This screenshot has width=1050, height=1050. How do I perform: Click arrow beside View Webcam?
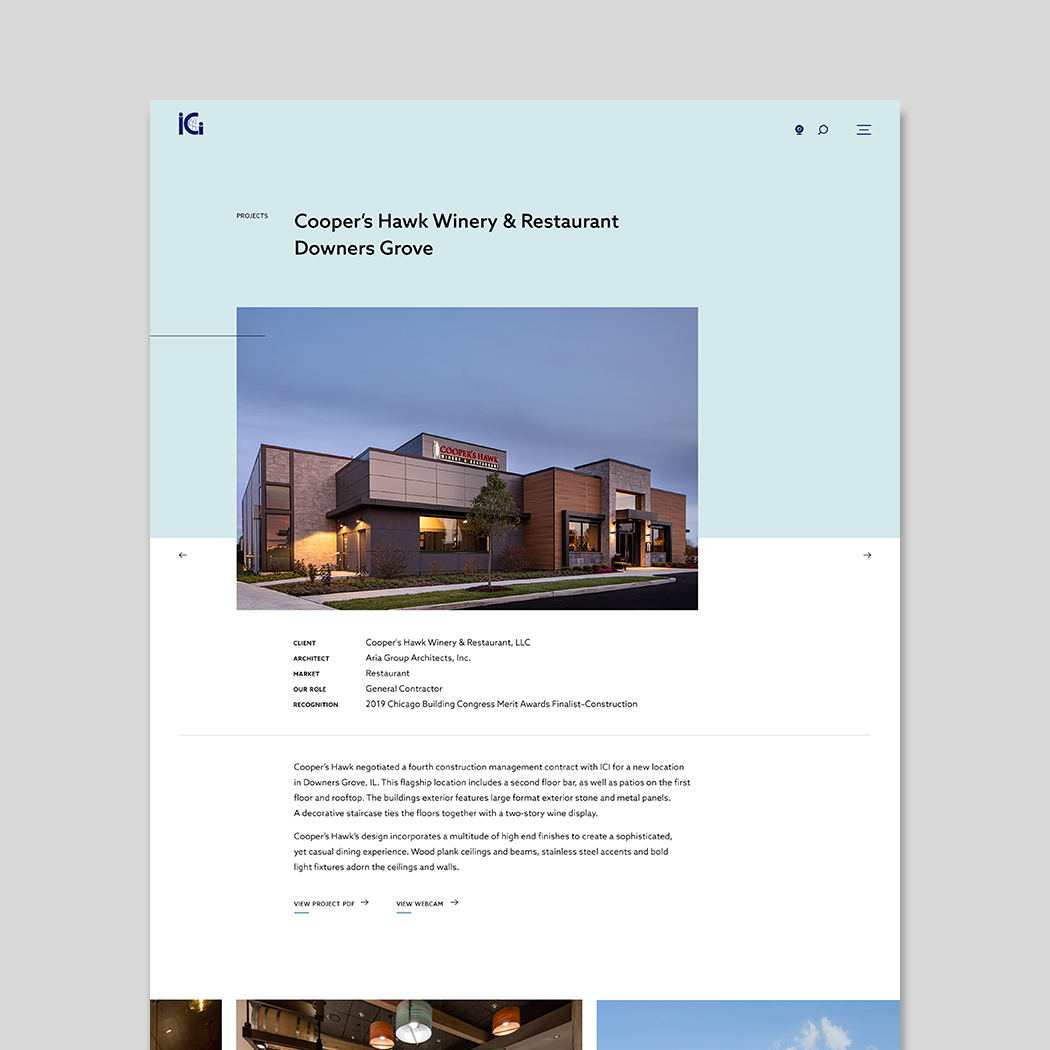pyautogui.click(x=455, y=903)
